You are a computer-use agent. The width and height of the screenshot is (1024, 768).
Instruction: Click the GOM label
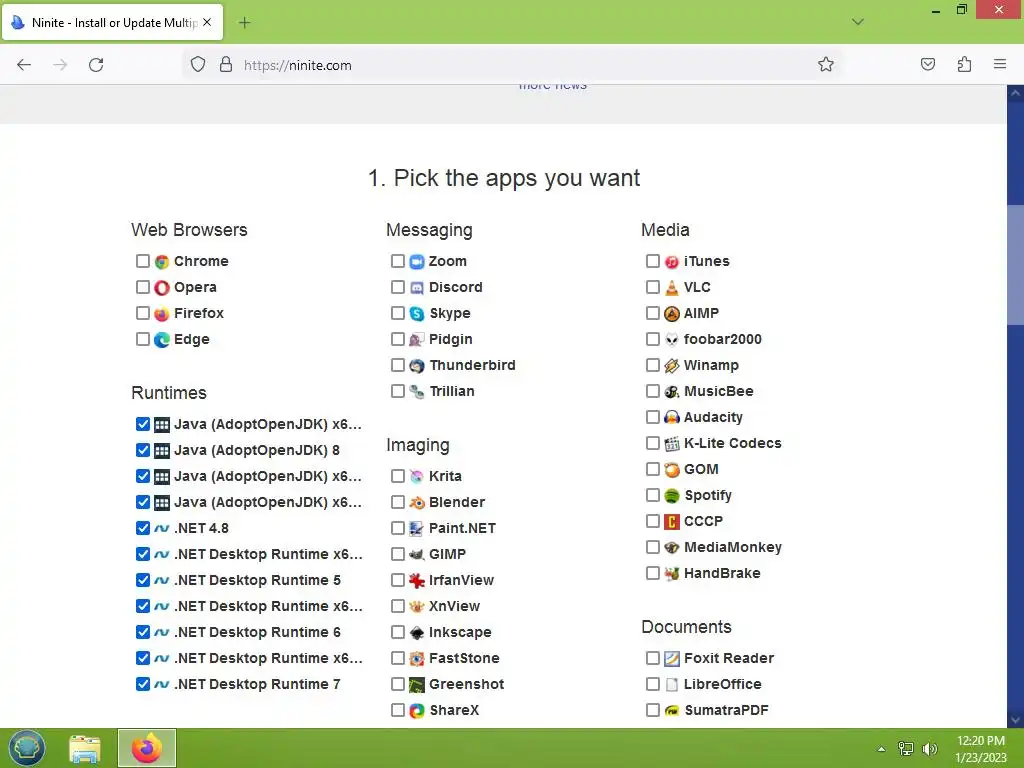coord(701,470)
